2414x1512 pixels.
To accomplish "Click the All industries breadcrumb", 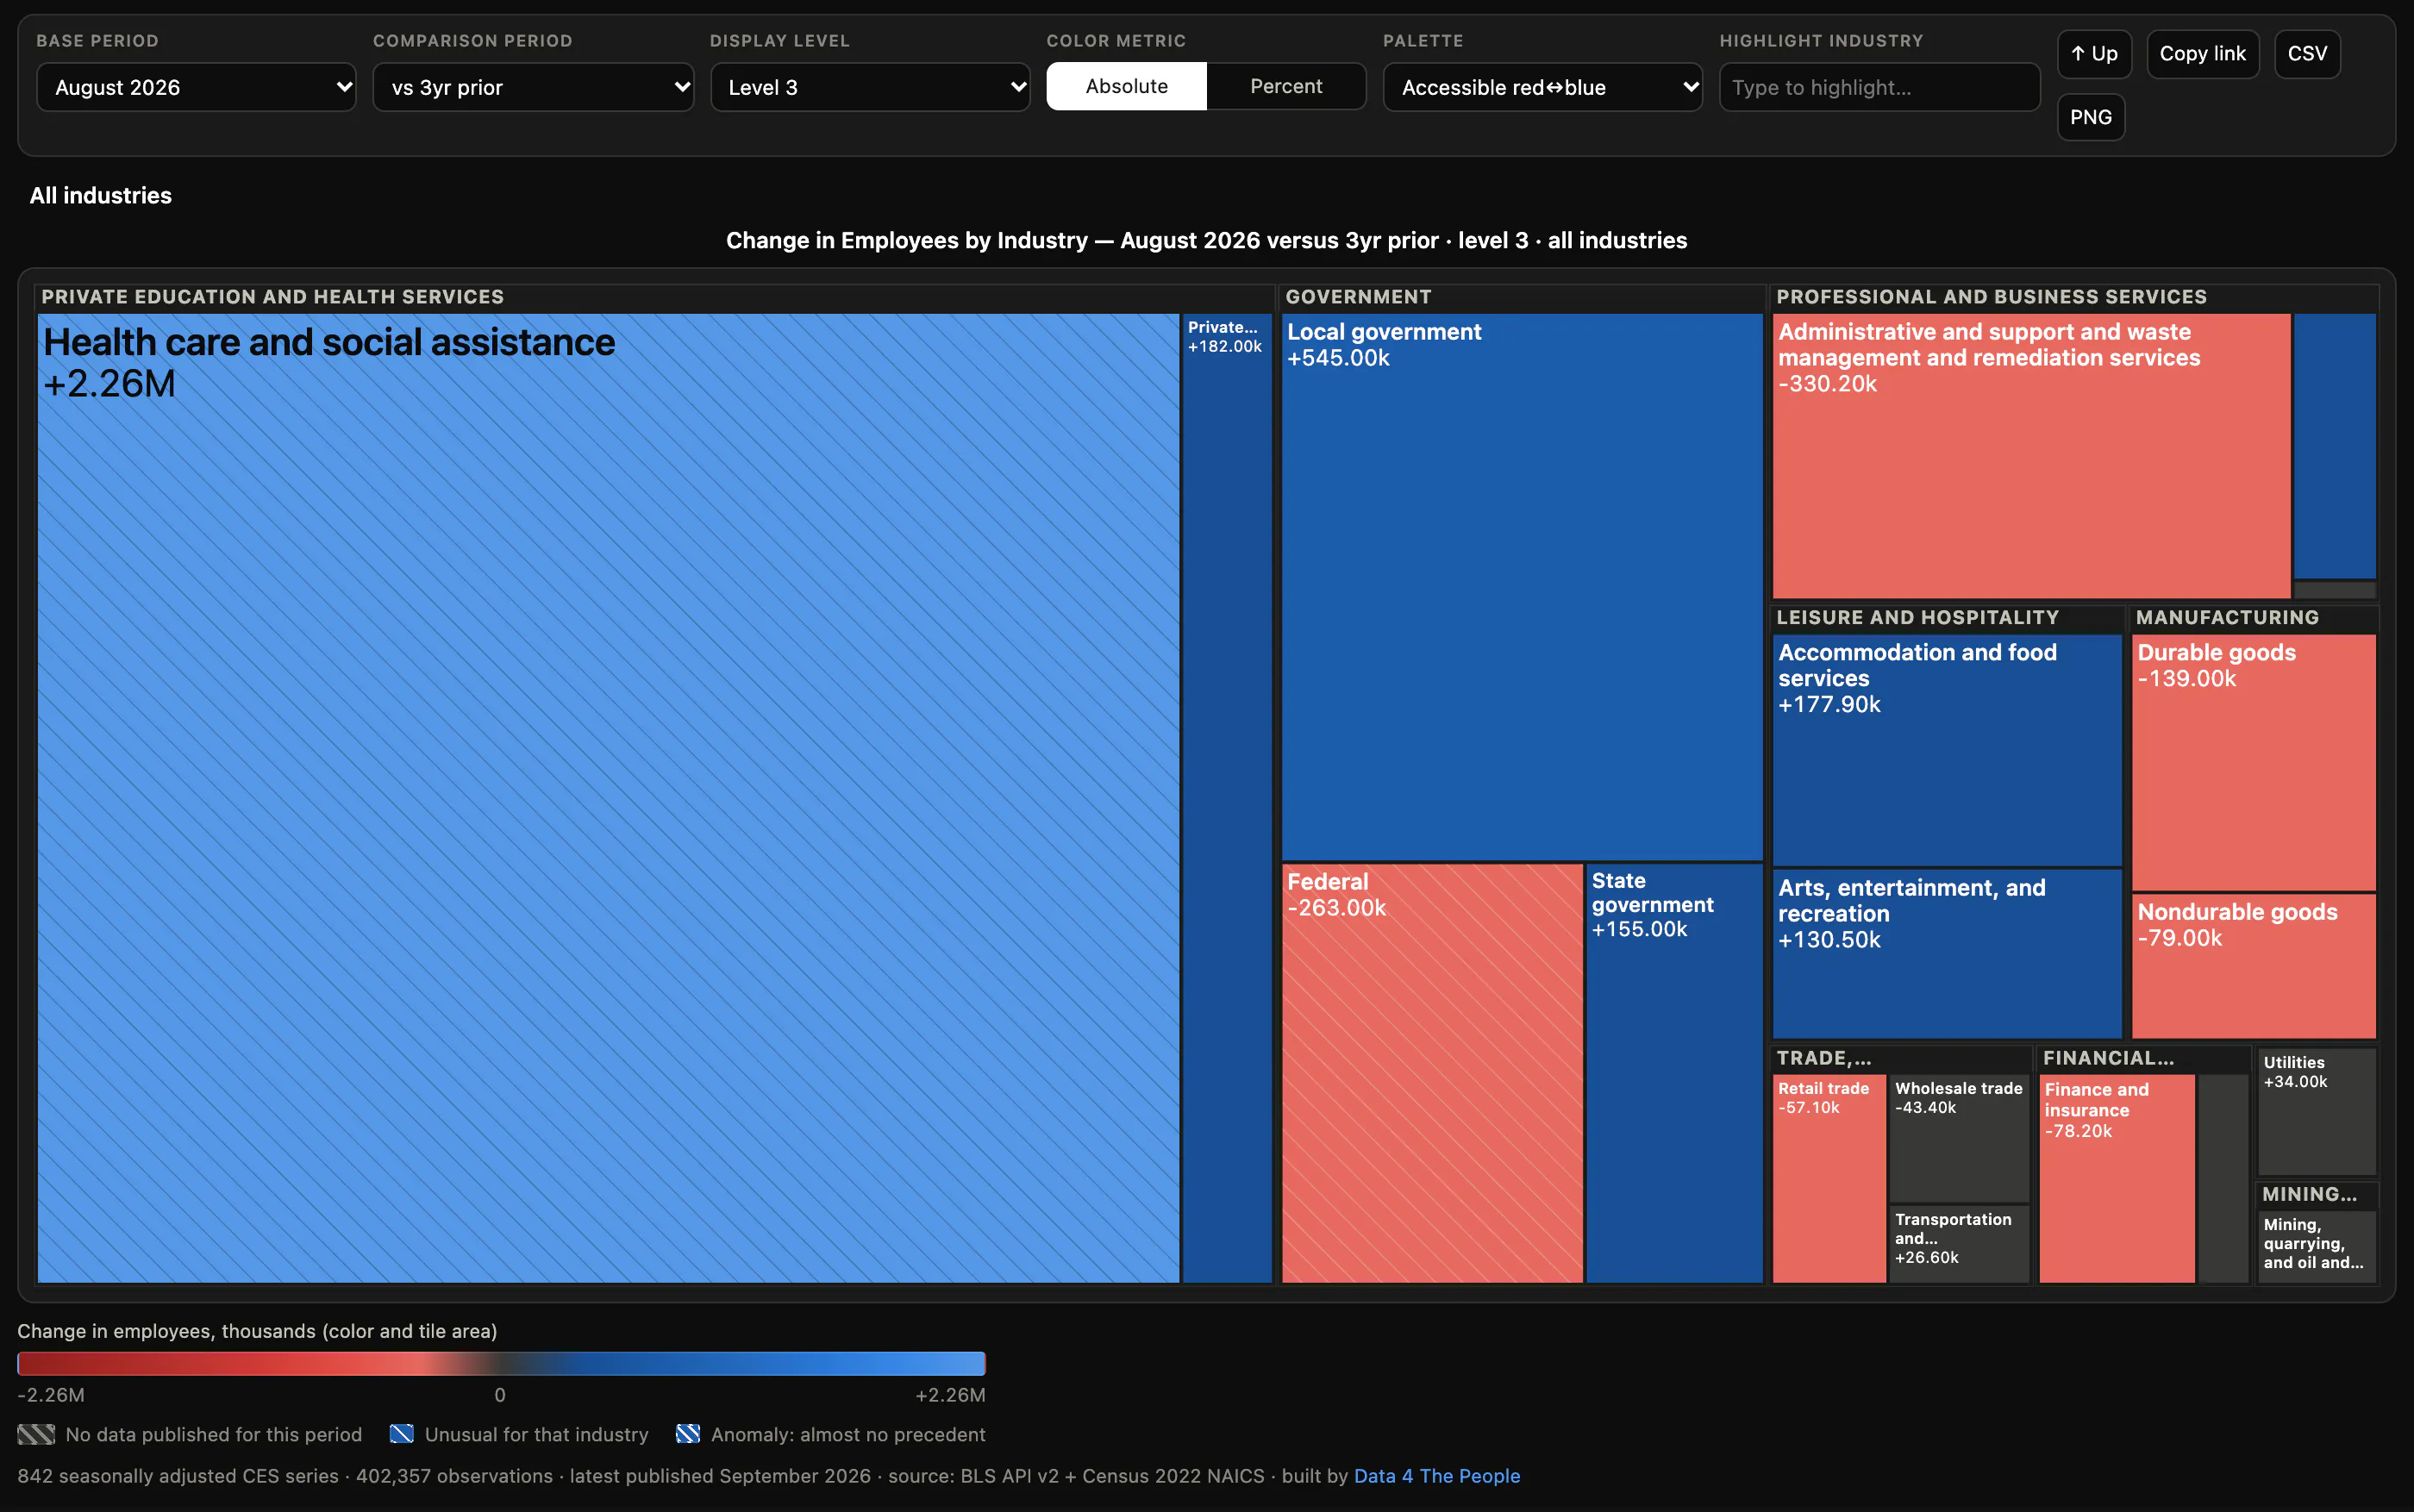I will click(x=100, y=195).
